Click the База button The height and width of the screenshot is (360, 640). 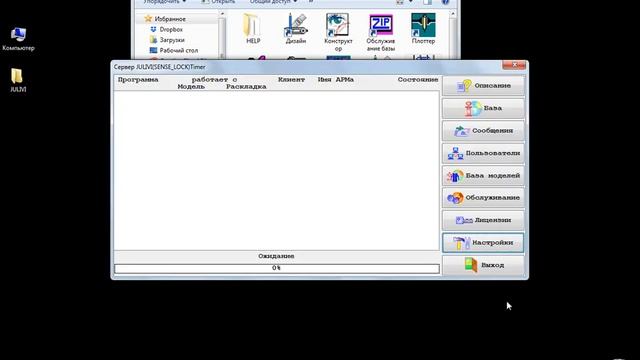coord(483,108)
